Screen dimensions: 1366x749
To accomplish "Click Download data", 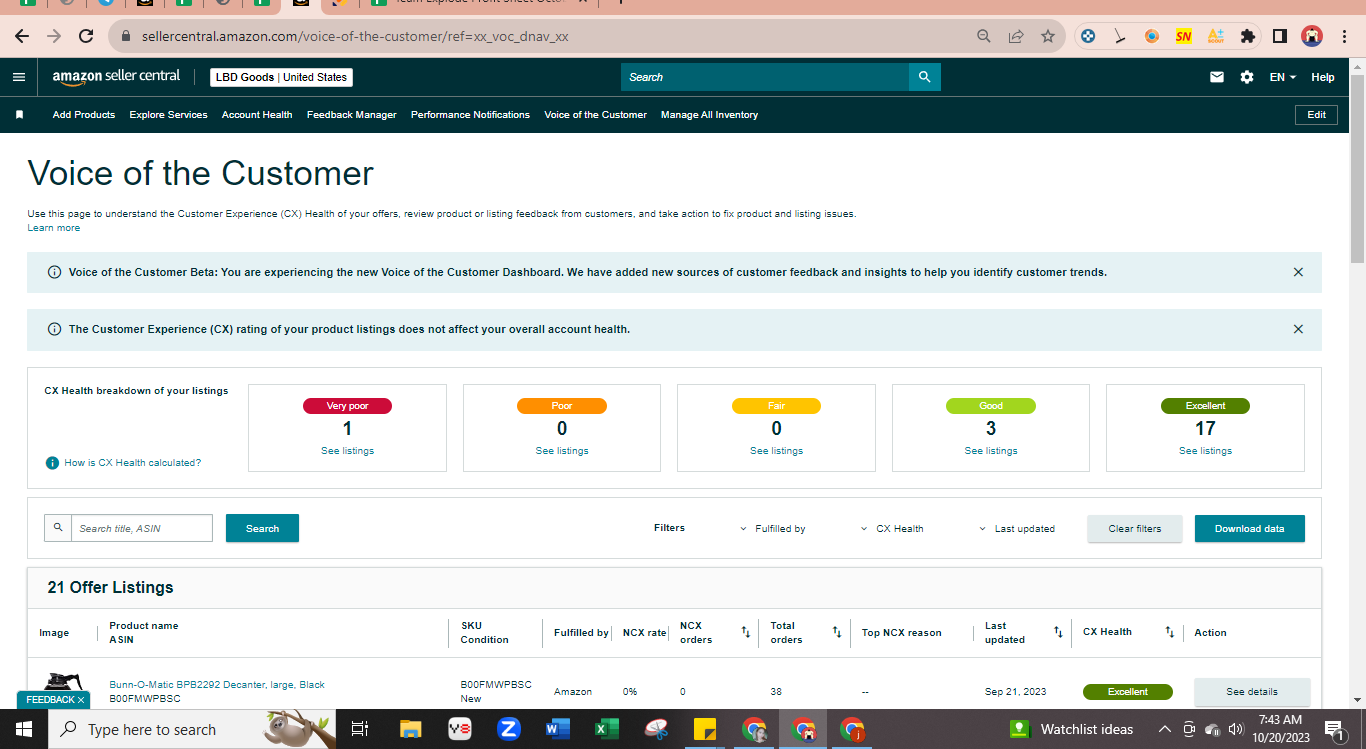I will click(x=1250, y=529).
